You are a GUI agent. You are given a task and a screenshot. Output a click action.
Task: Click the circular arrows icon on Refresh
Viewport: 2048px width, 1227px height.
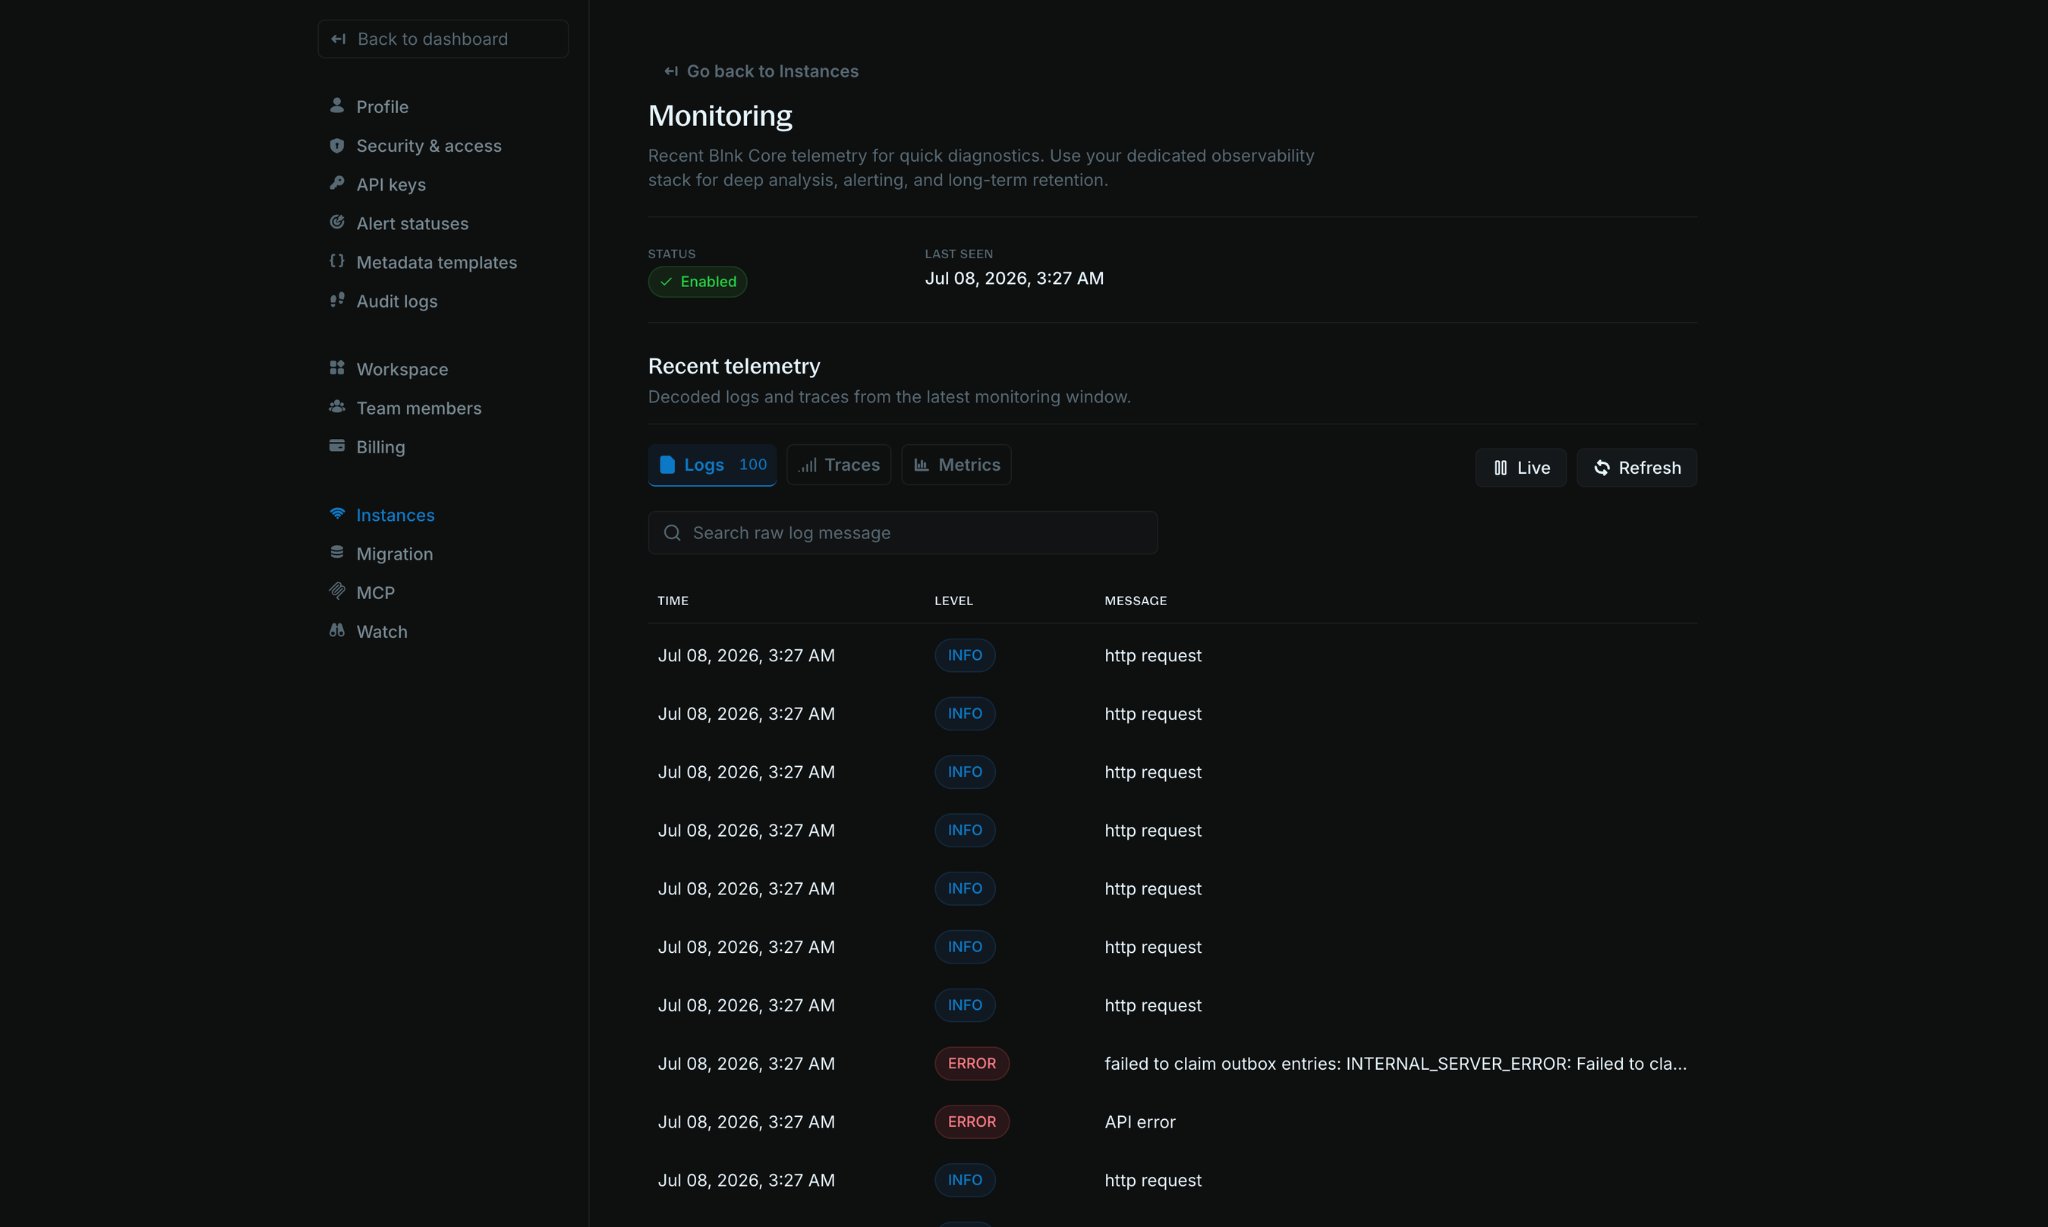[x=1602, y=468]
